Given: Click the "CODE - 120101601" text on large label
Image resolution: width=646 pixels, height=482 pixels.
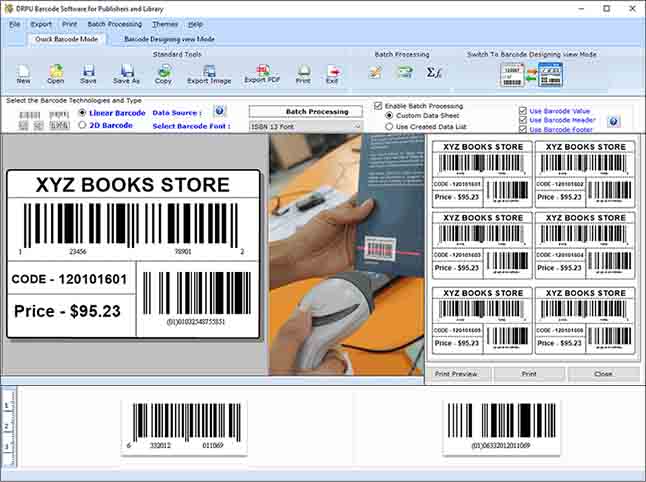Looking at the screenshot, I should (69, 279).
